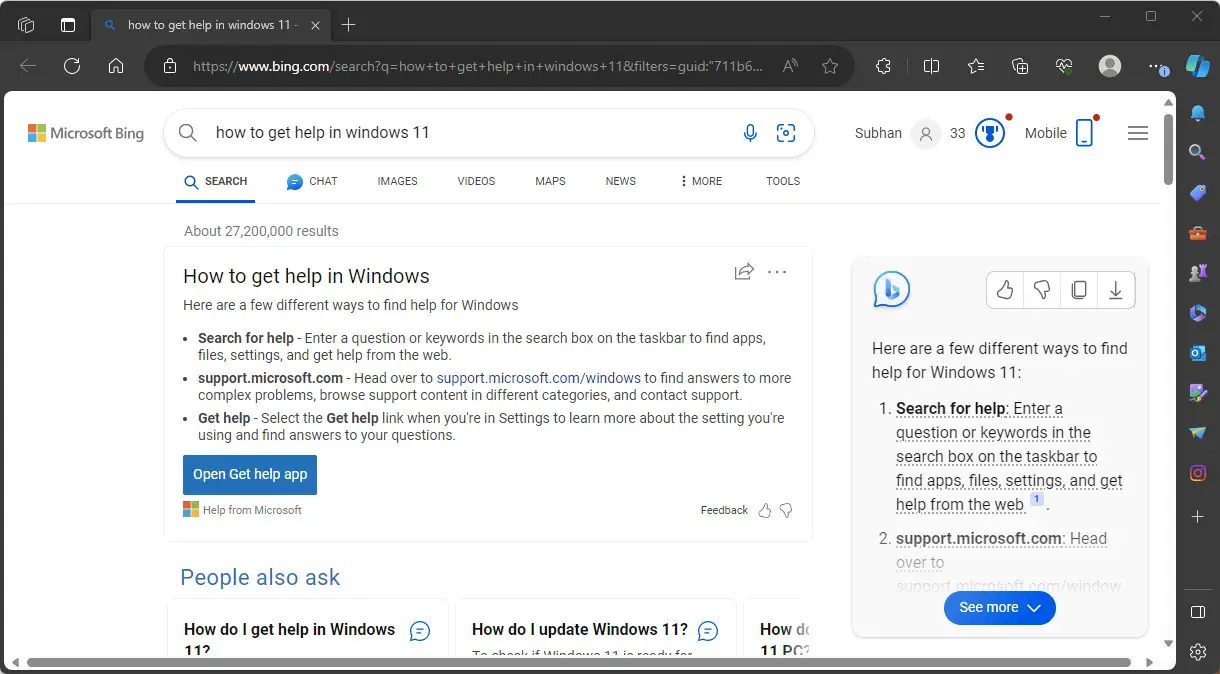Open Browser essentials heart icon
Screen dimensions: 1220x674
(1064, 66)
